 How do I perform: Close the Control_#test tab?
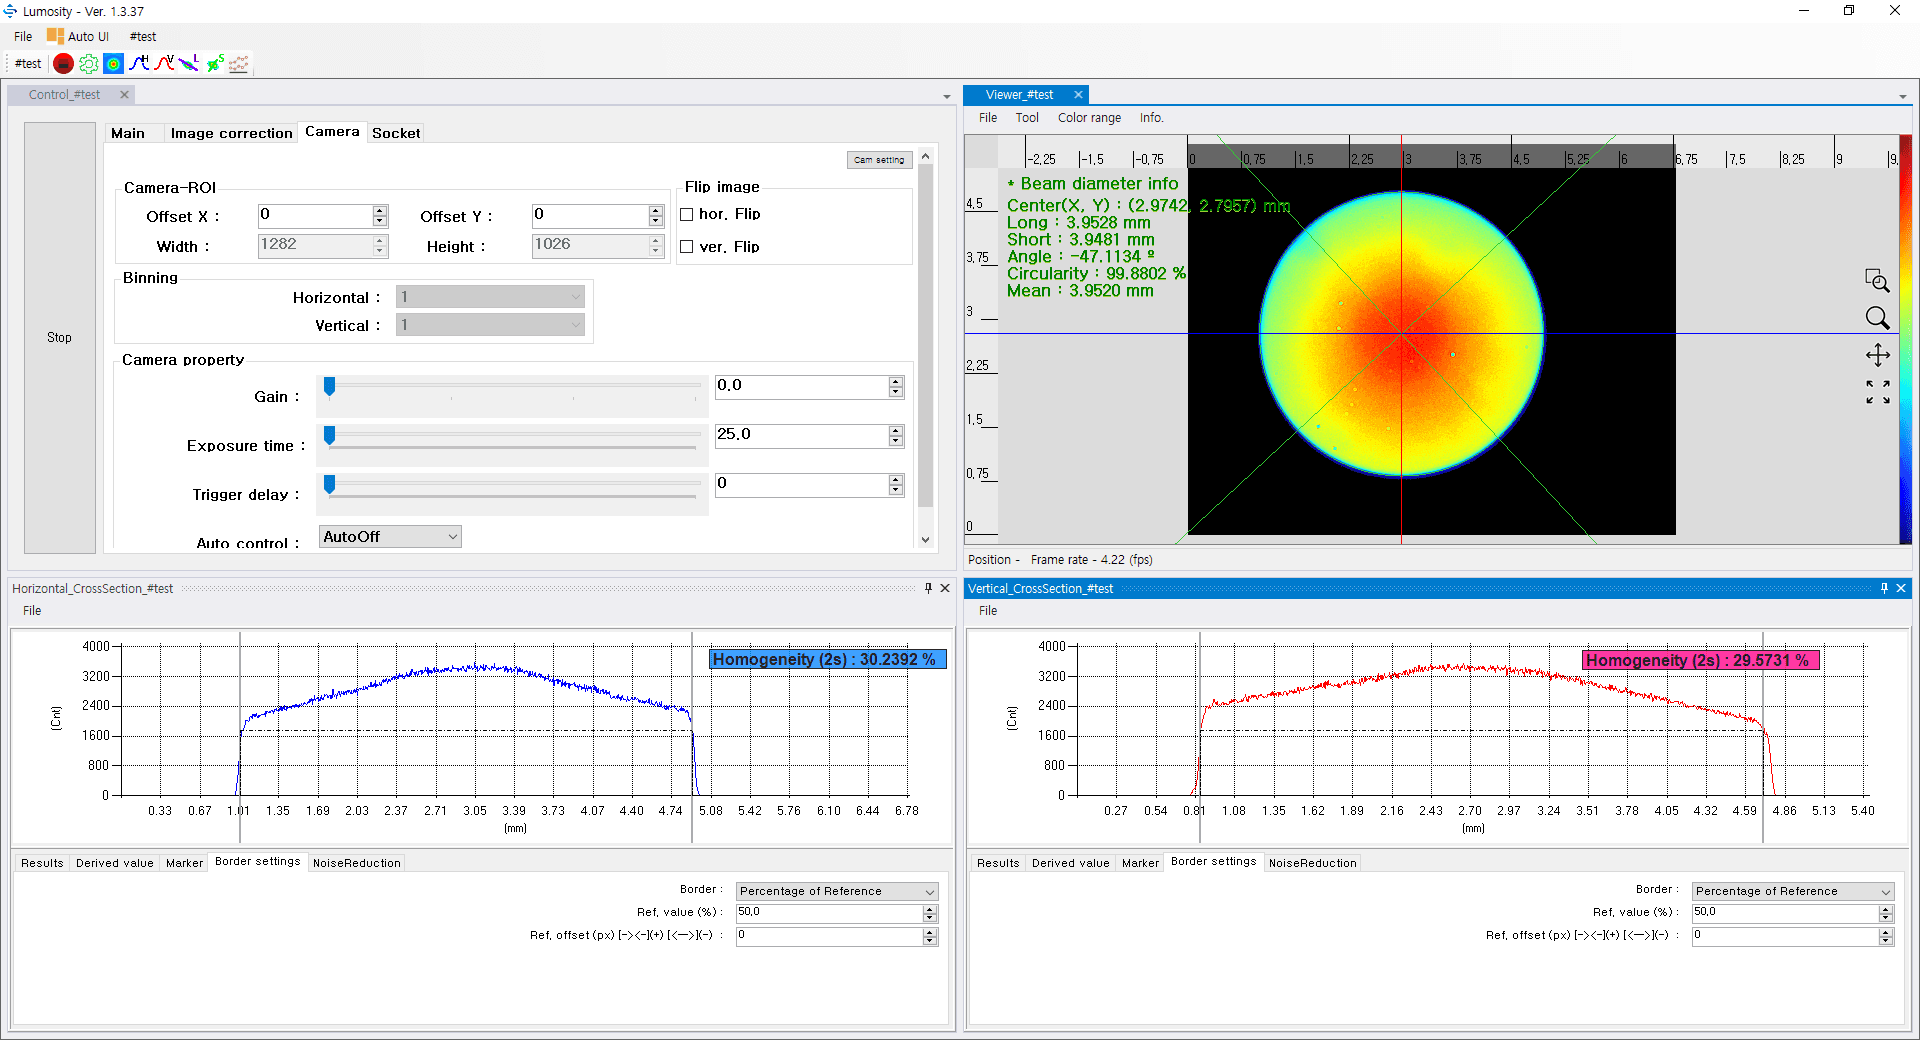(x=124, y=95)
